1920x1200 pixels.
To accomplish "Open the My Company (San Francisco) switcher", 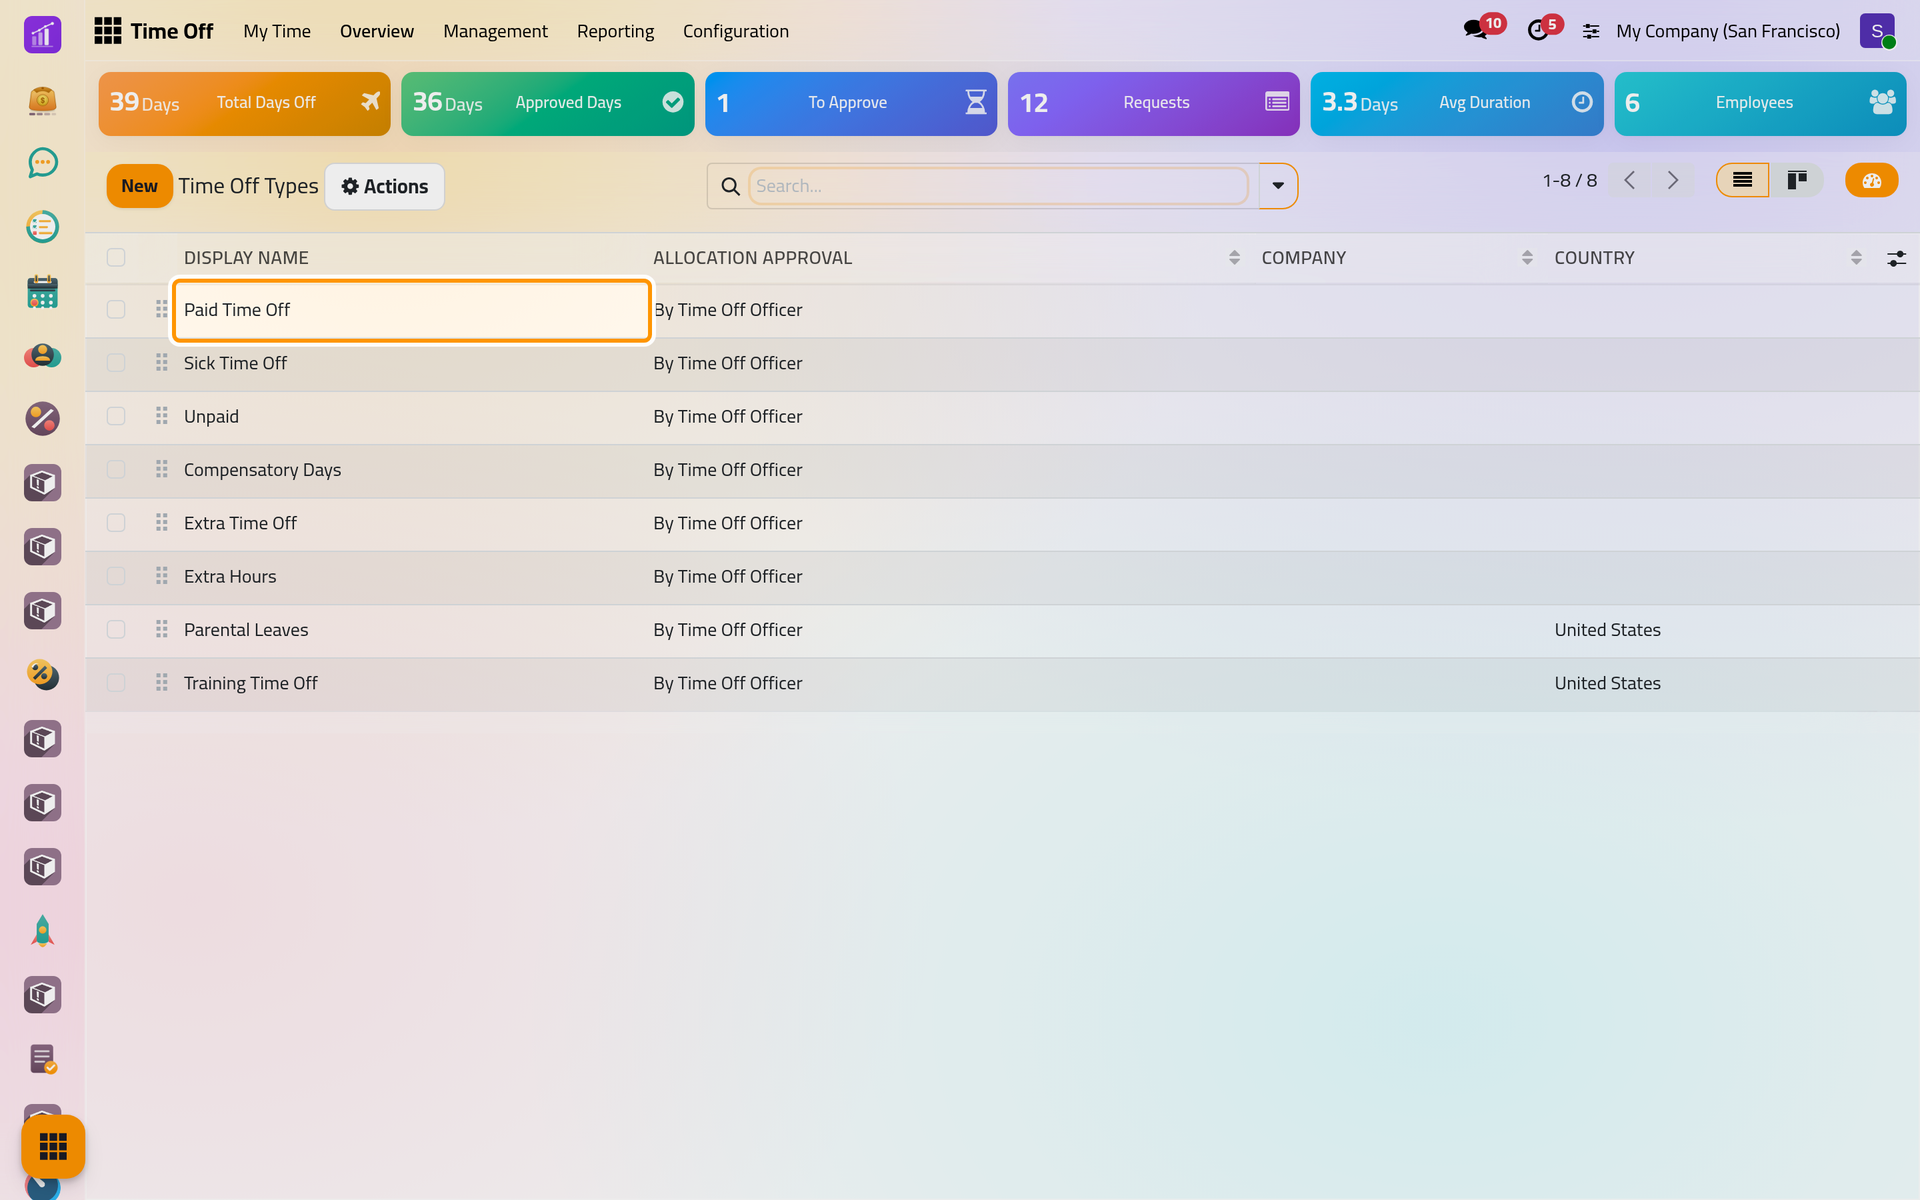I will click(x=1727, y=31).
